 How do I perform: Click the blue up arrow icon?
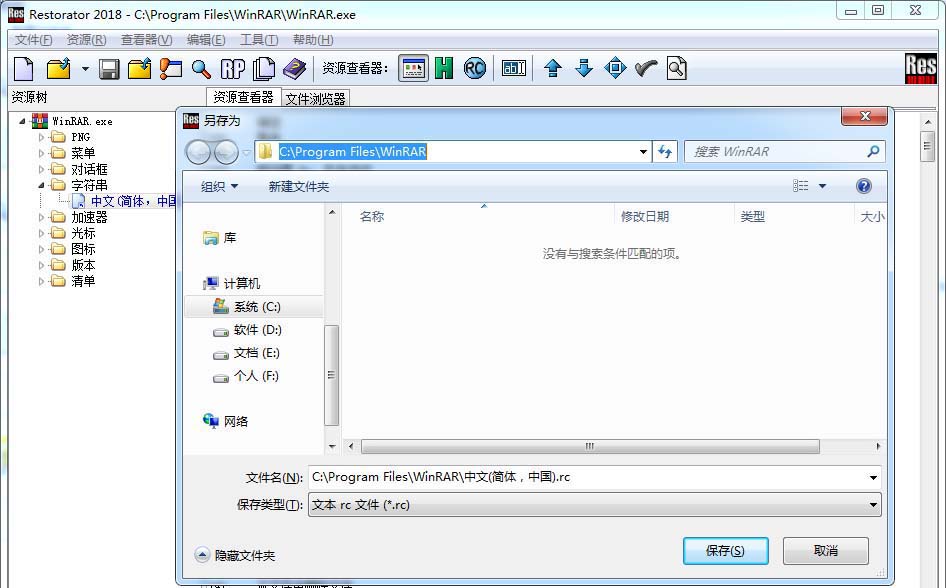[553, 68]
